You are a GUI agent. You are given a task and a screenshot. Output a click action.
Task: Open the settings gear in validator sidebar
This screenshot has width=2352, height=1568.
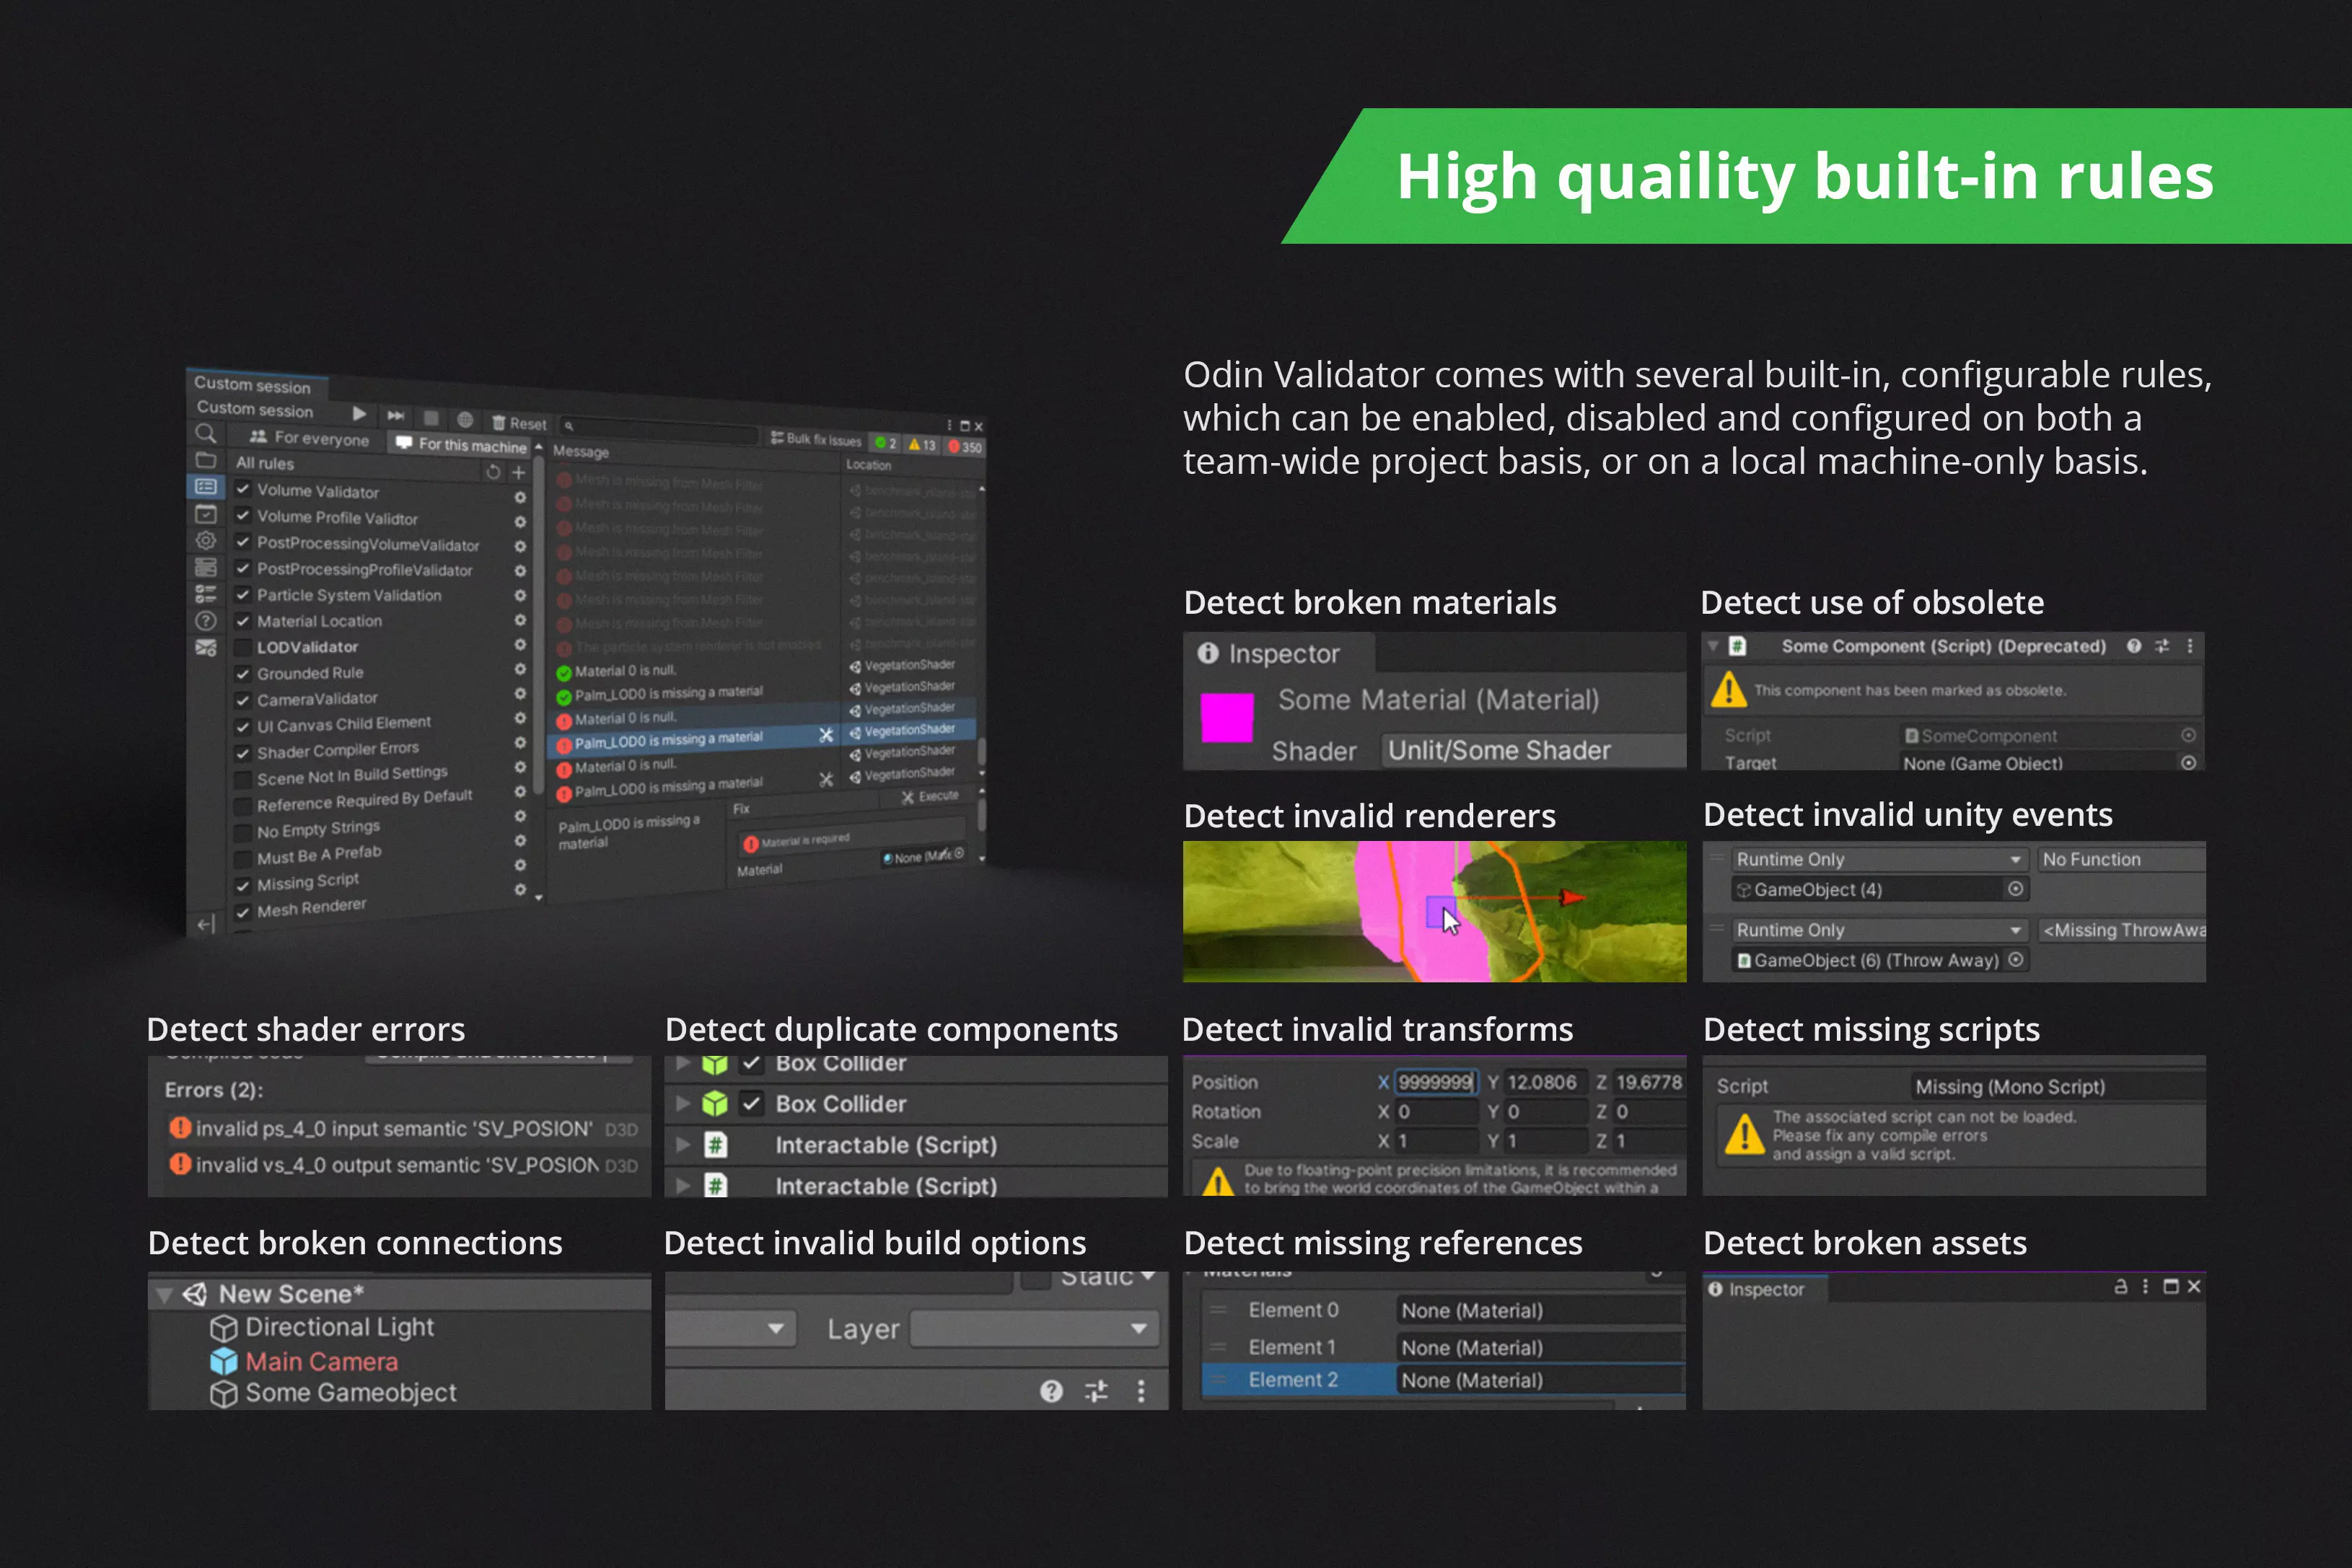pyautogui.click(x=205, y=540)
